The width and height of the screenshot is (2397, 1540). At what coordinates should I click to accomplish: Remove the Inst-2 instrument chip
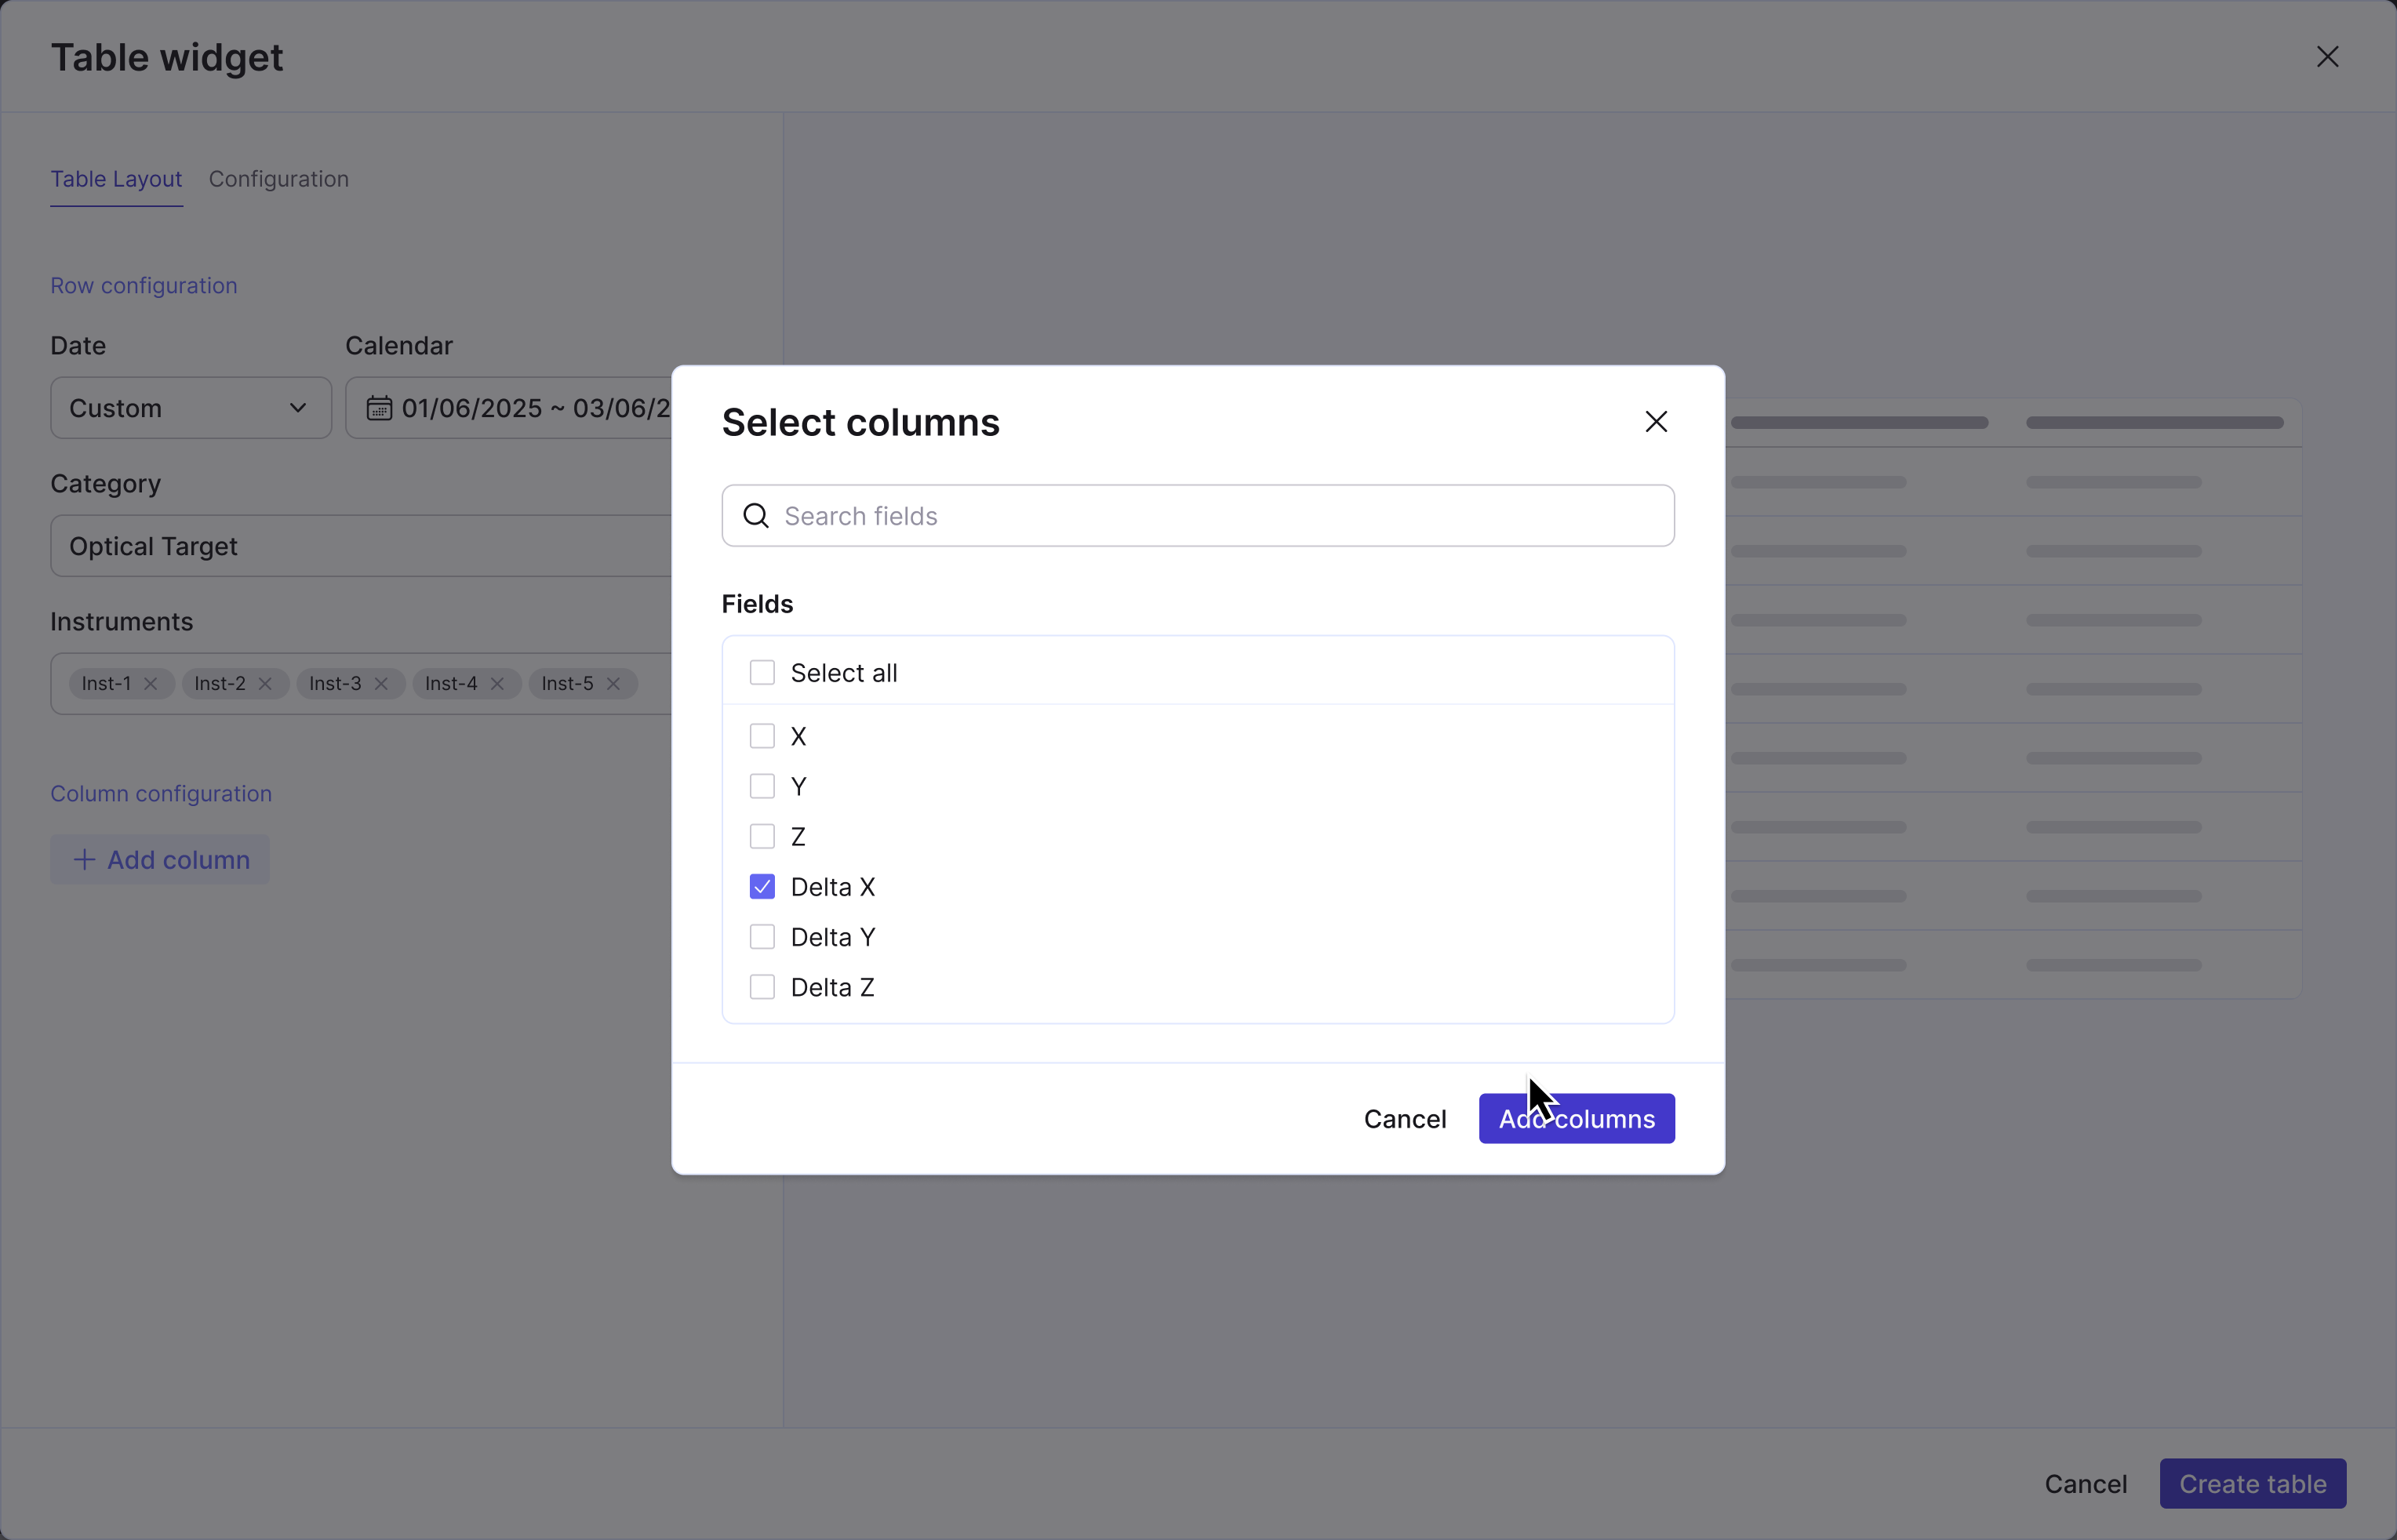click(265, 684)
